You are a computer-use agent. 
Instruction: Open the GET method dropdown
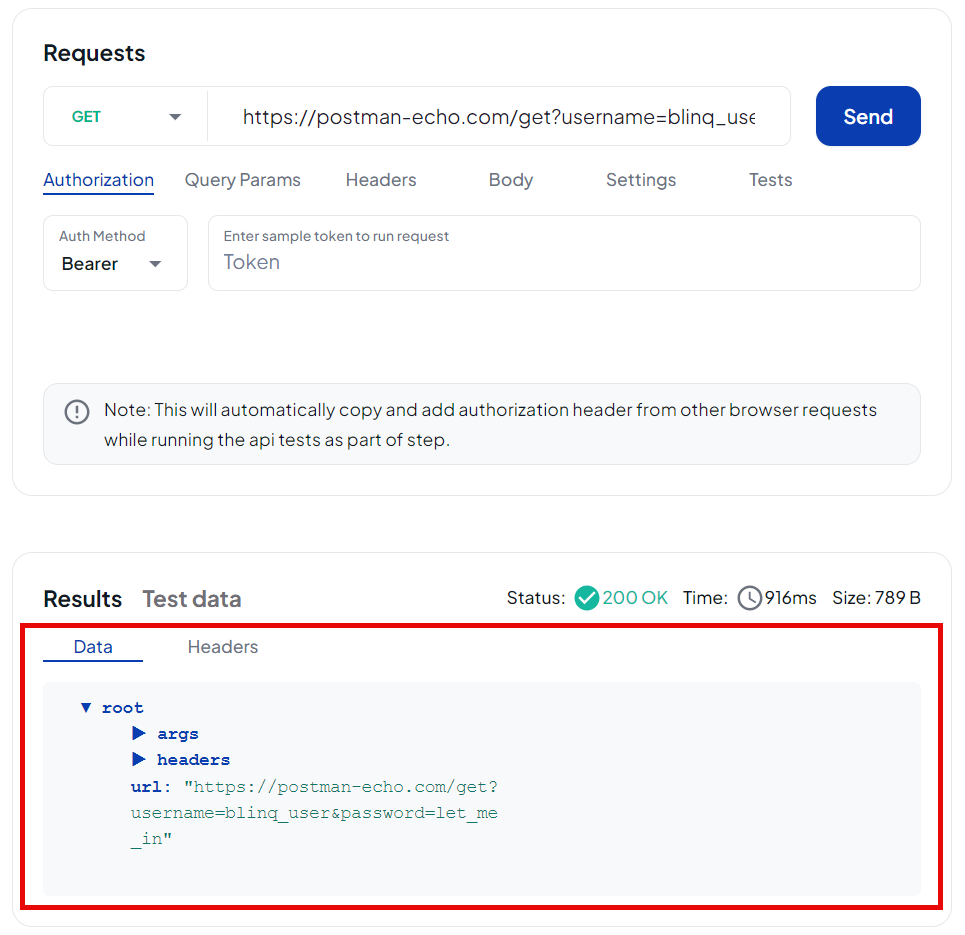[x=126, y=116]
